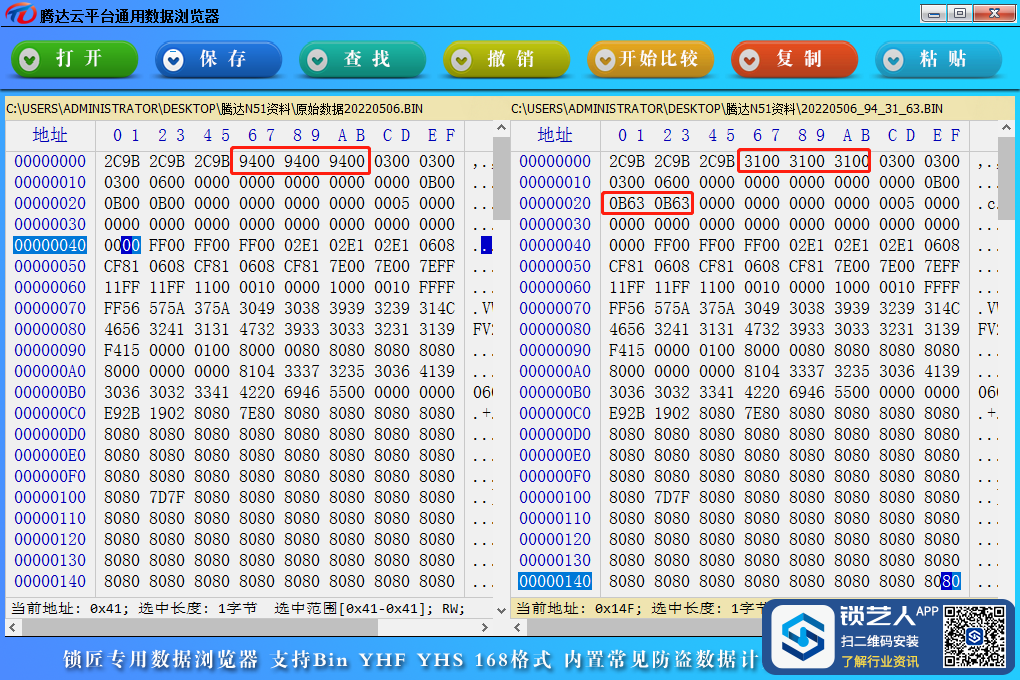Click the 粘贴 (Paste) button

tap(939, 59)
